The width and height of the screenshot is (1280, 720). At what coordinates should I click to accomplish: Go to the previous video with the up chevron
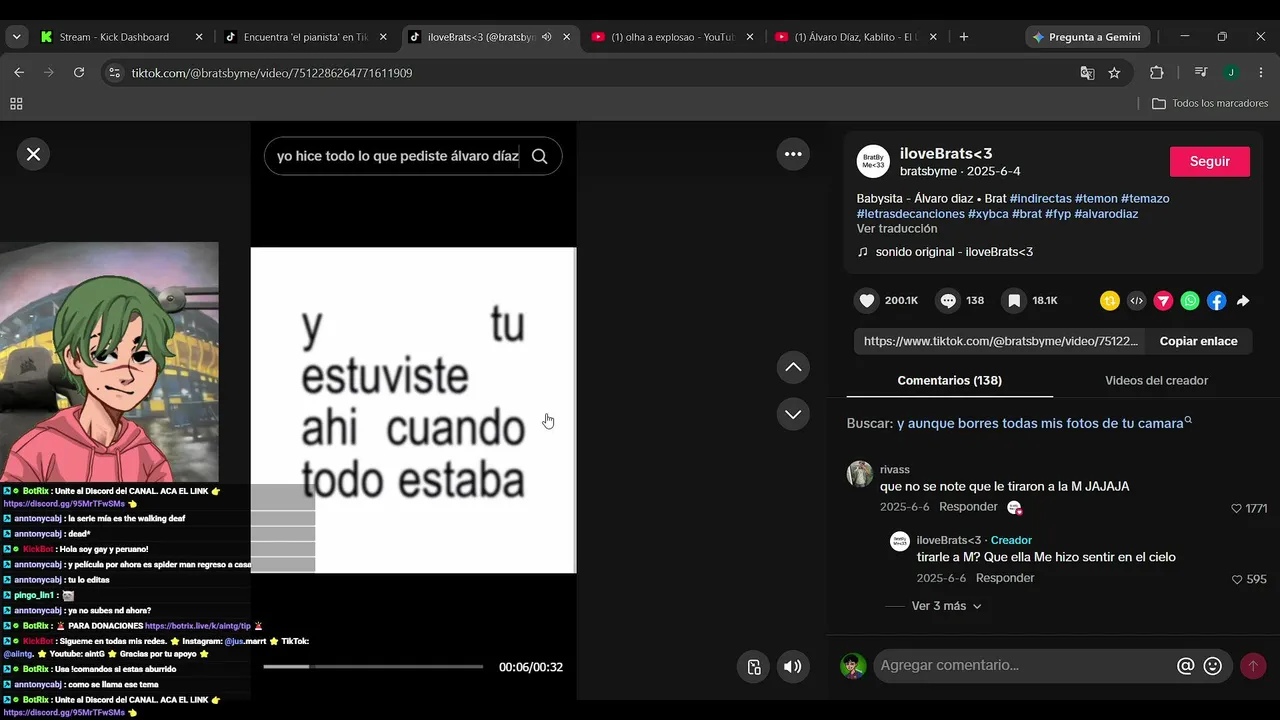pyautogui.click(x=793, y=367)
